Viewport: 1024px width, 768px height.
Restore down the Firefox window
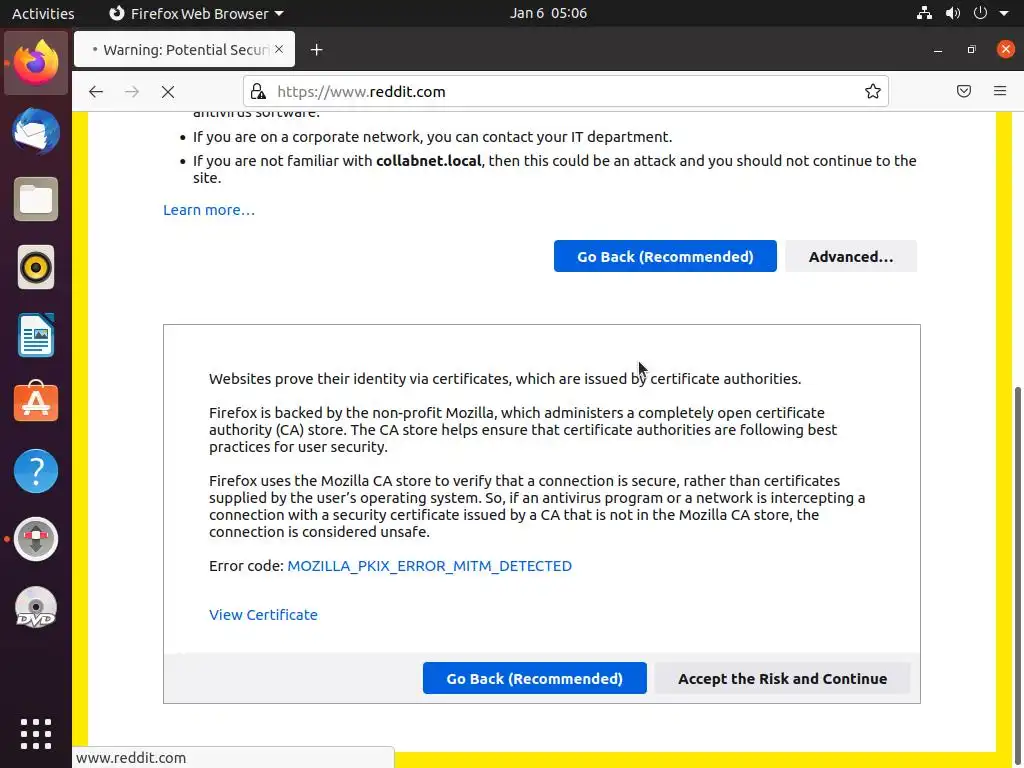(x=971, y=50)
